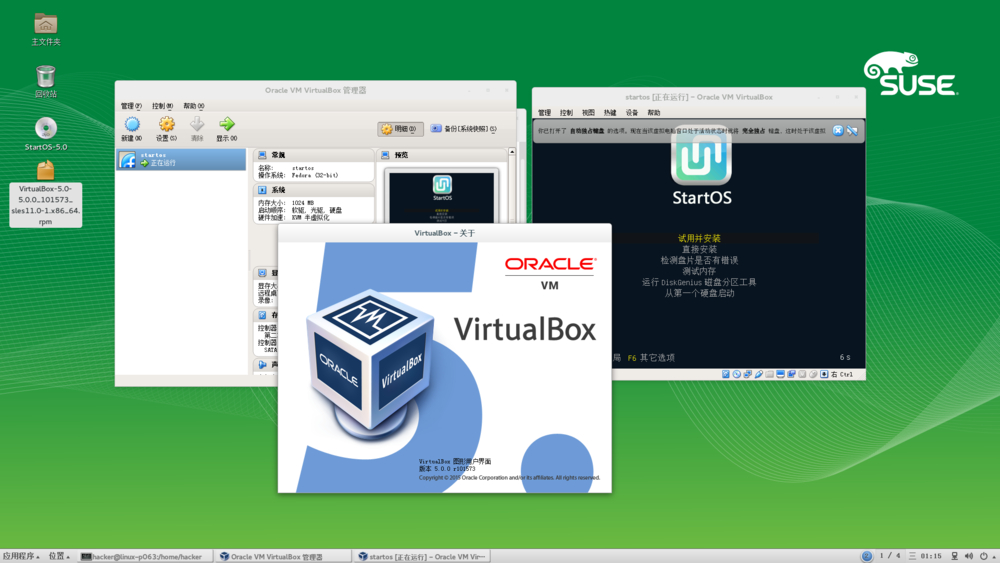Open 热键 menu in startos VM window

[610, 113]
